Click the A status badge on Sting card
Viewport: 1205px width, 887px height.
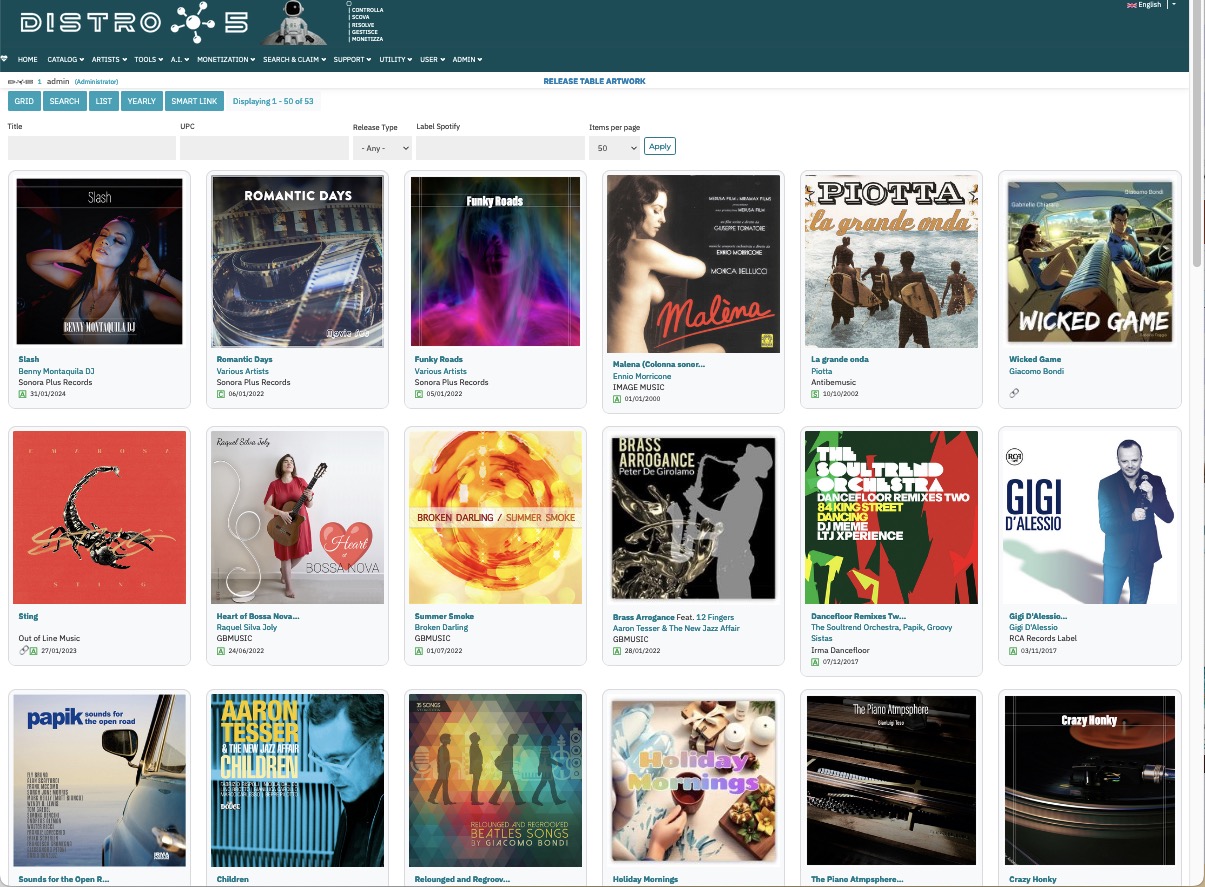34,651
